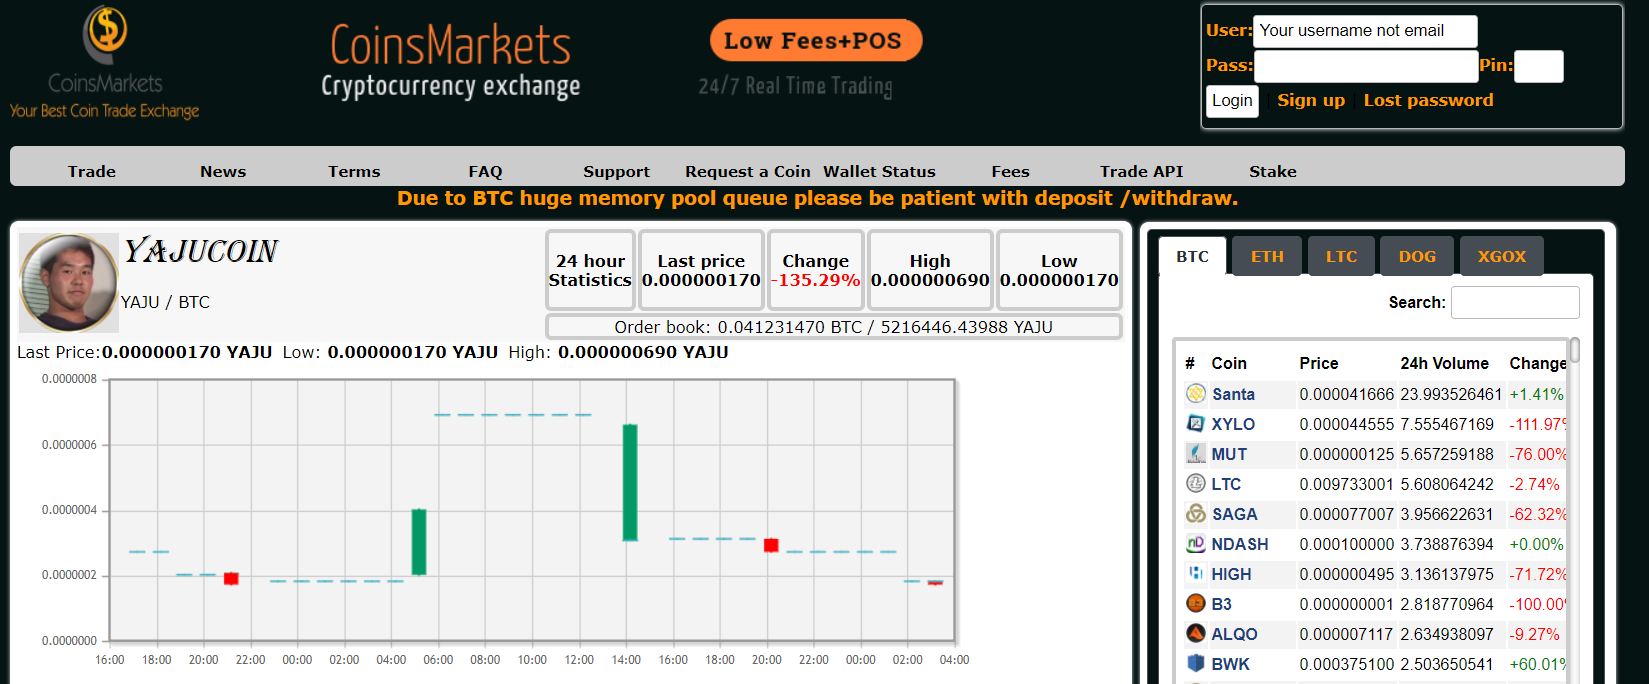The height and width of the screenshot is (684, 1649).
Task: Click the YAJU / BTC pair label
Action: [x=165, y=302]
